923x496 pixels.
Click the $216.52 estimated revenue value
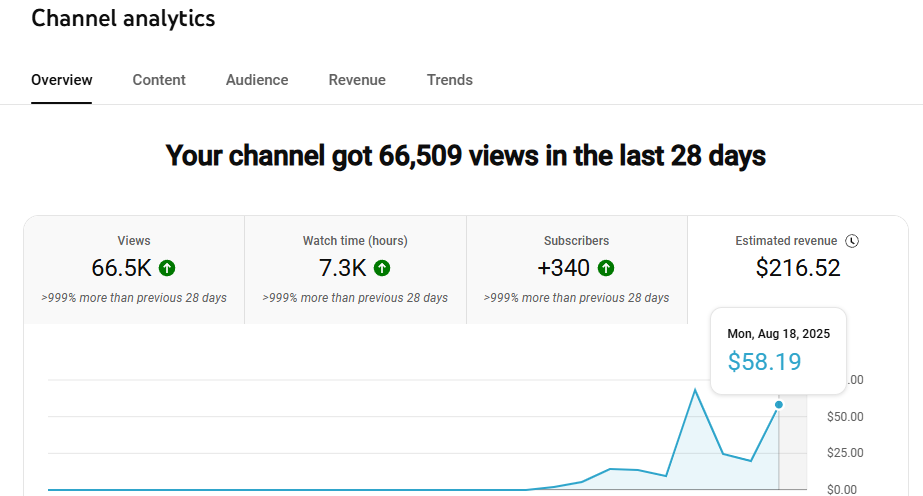click(798, 268)
